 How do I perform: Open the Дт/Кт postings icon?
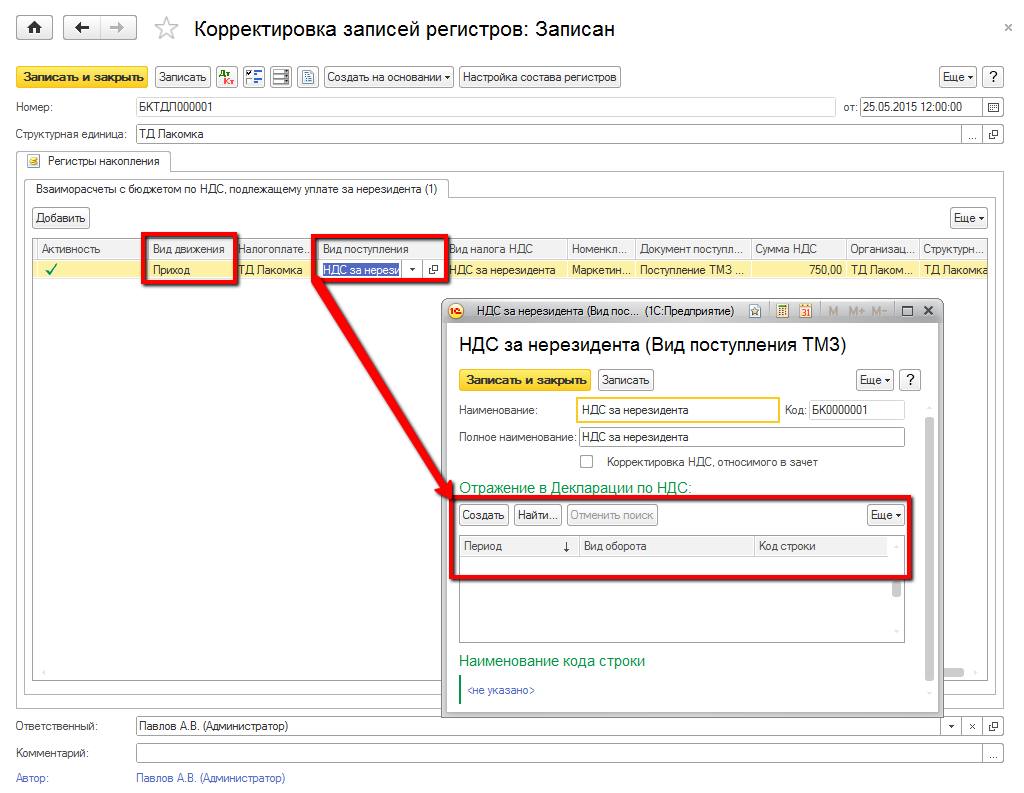[x=227, y=77]
